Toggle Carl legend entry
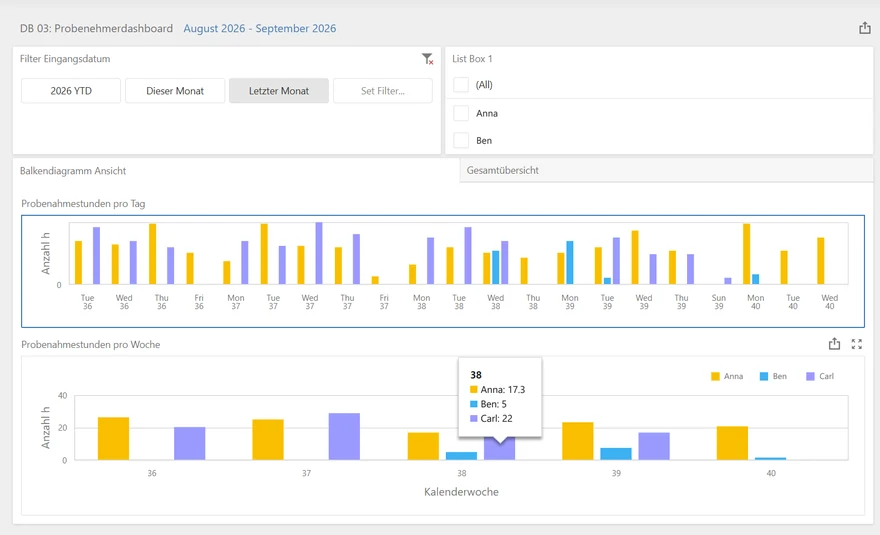Viewport: 880px width, 535px height. pyautogui.click(x=820, y=376)
